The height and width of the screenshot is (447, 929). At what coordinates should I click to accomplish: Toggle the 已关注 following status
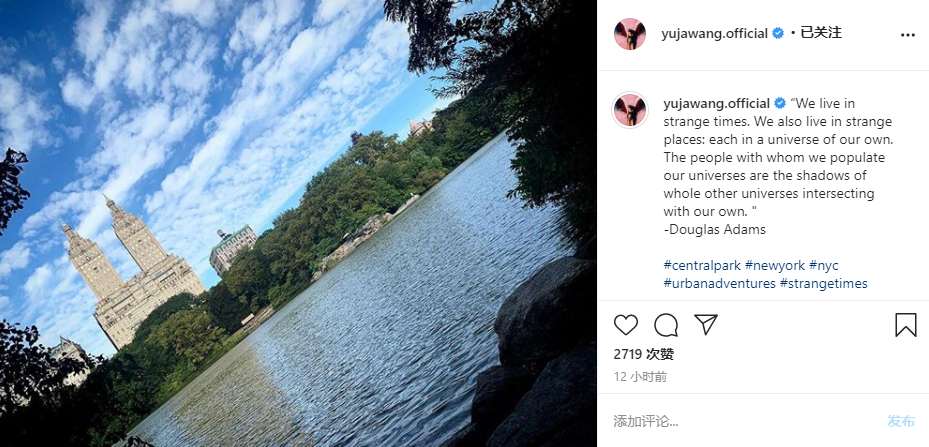tap(821, 33)
